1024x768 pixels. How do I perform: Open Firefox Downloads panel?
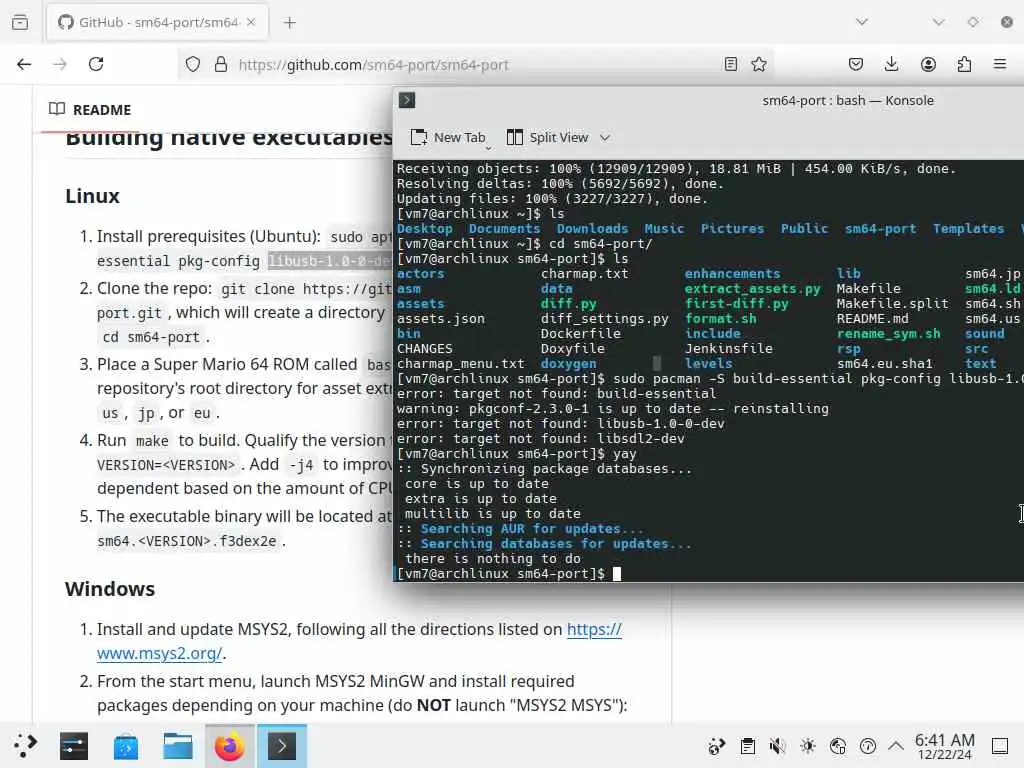point(891,64)
